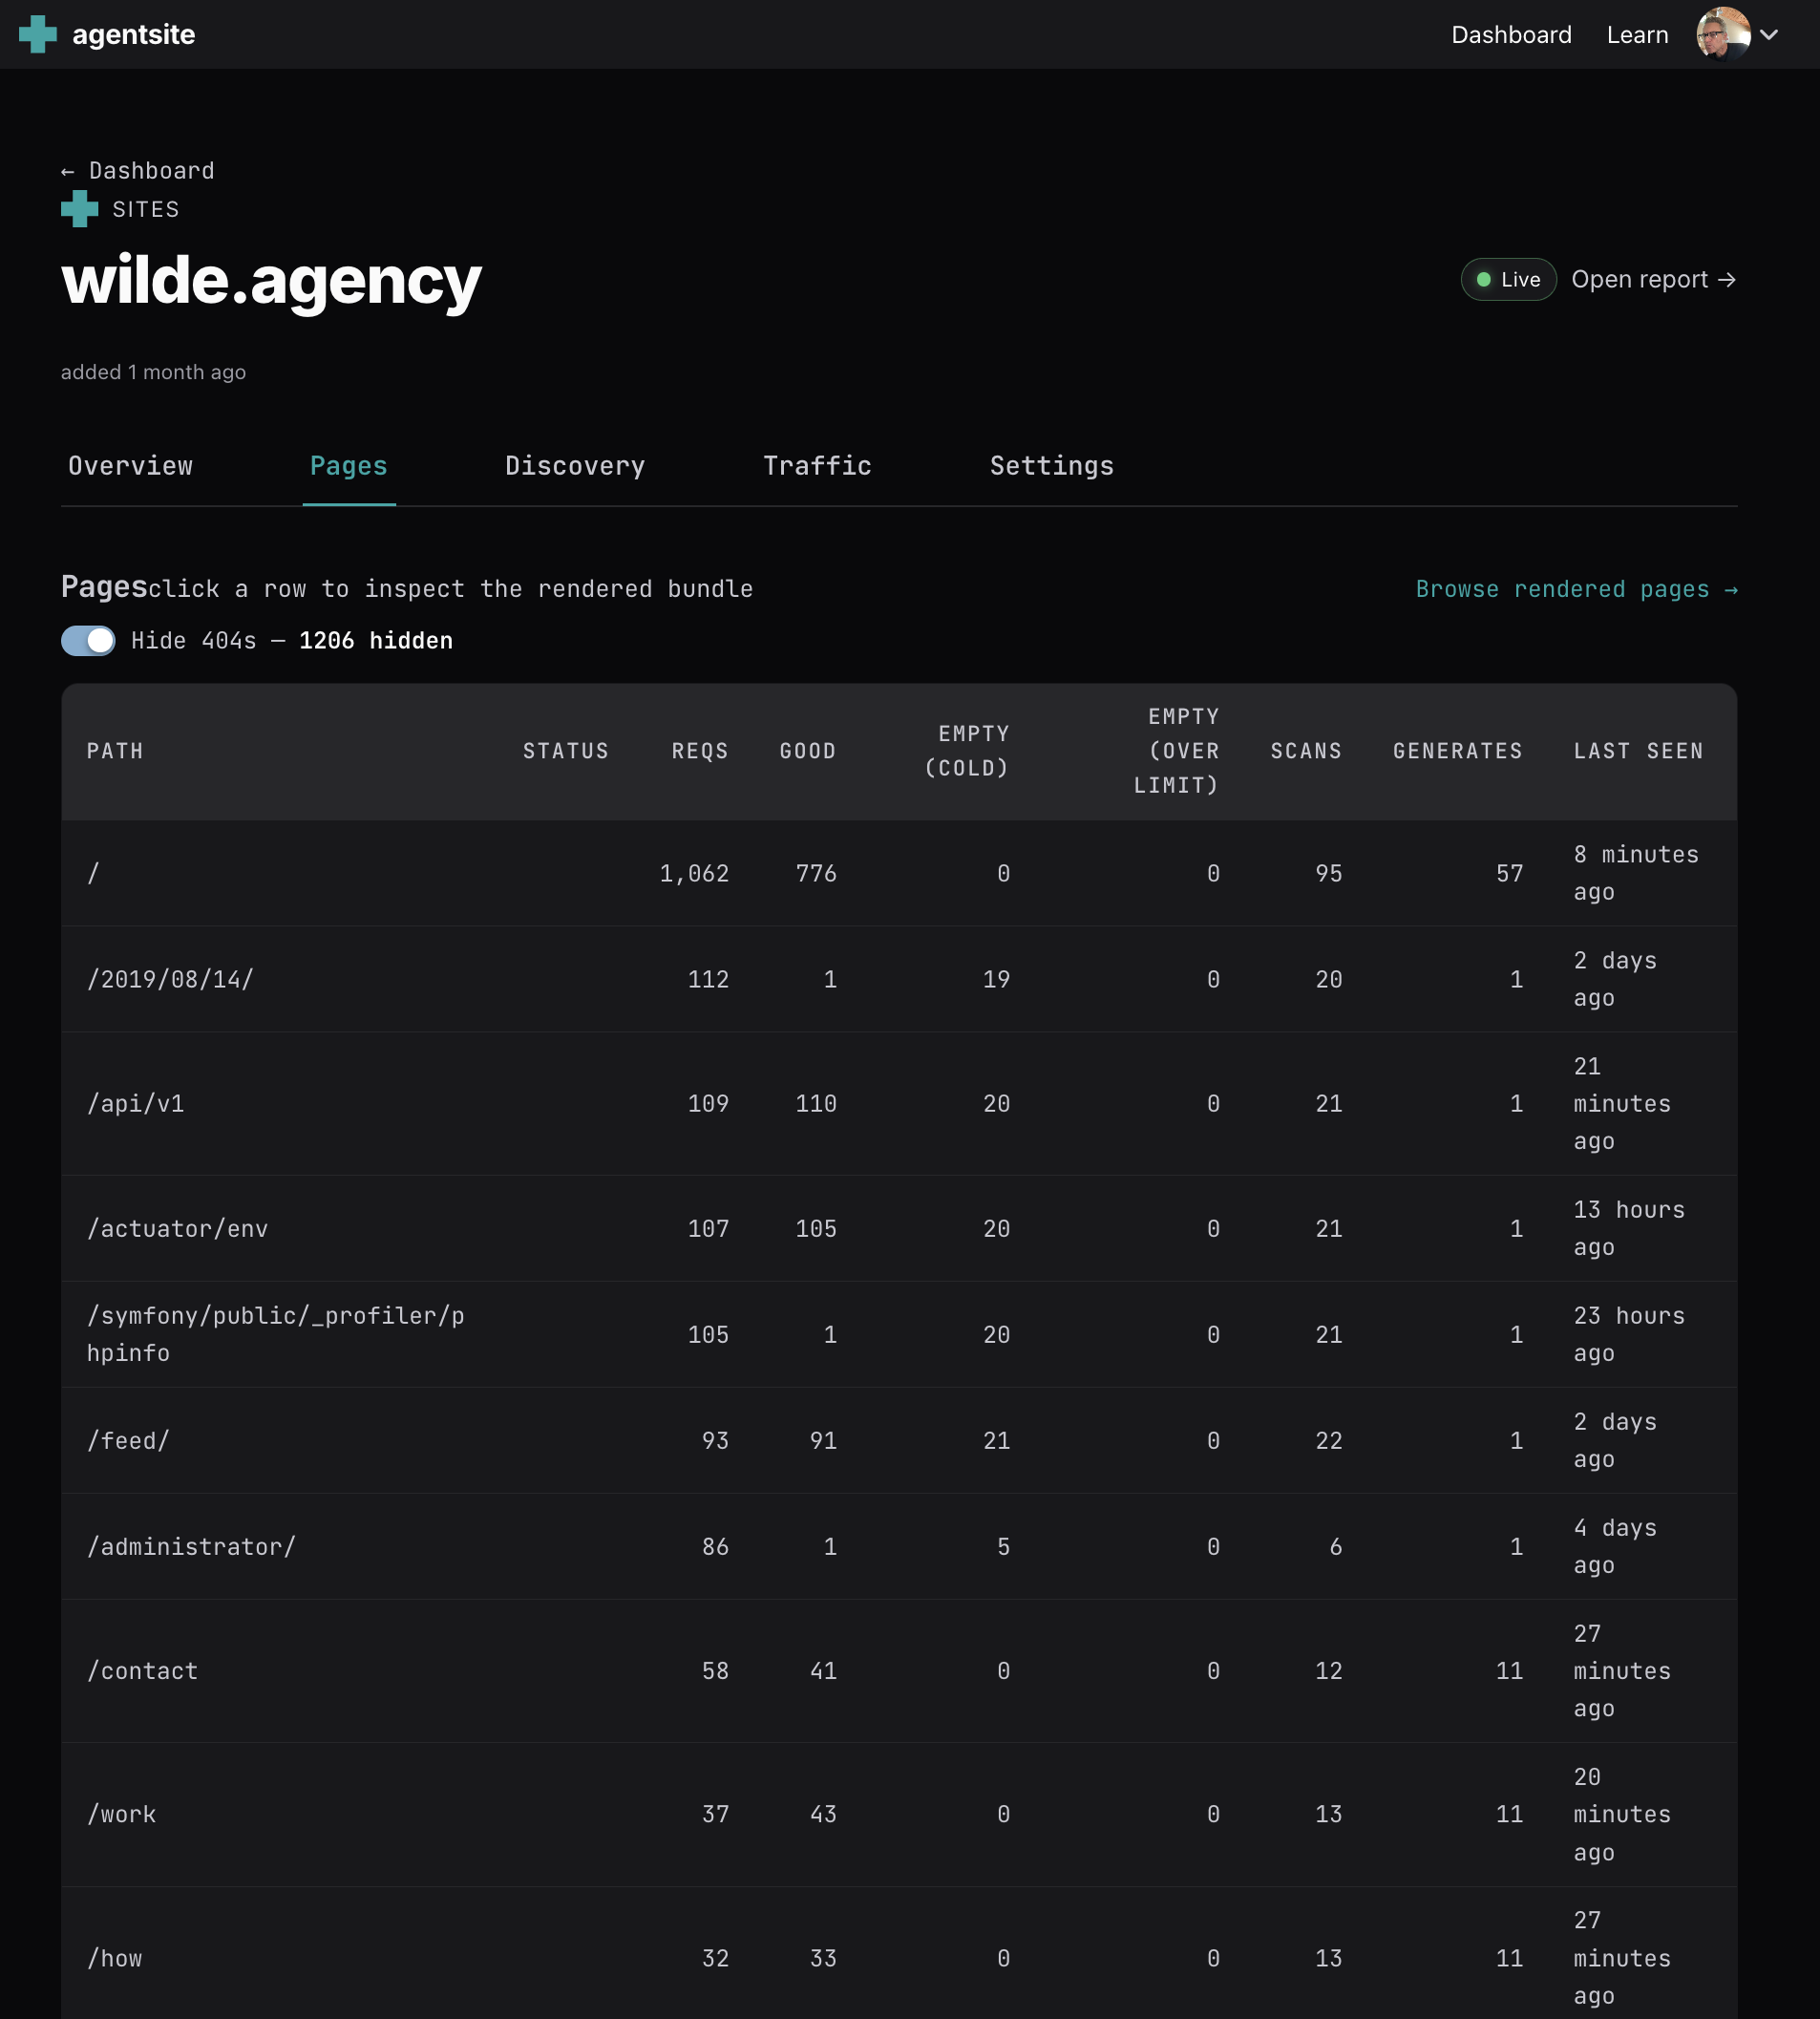This screenshot has height=2019, width=1820.
Task: Click the PATH column header
Action: point(115,751)
